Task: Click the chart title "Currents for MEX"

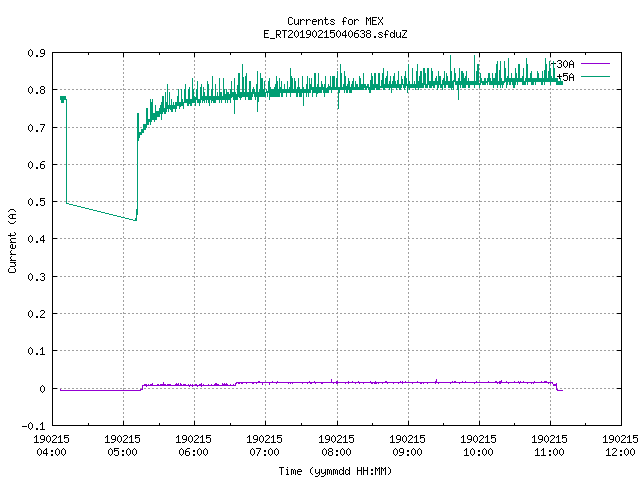Action: point(335,21)
